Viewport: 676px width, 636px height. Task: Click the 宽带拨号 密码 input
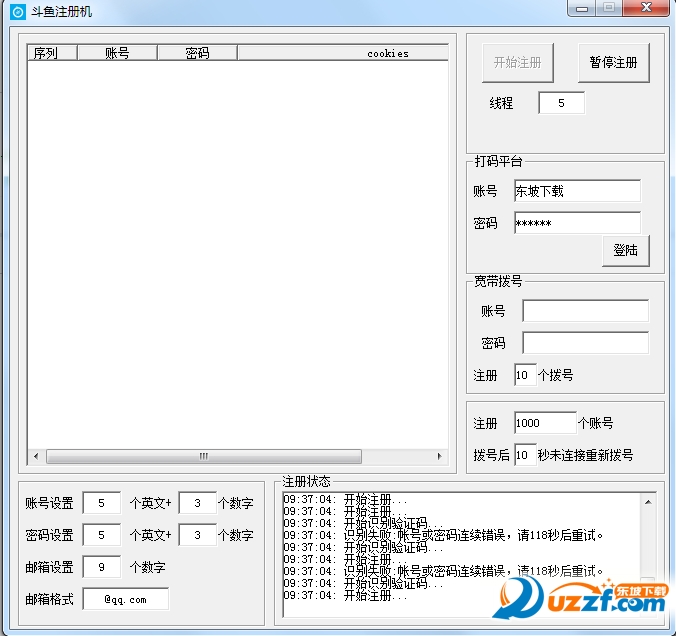click(x=585, y=343)
